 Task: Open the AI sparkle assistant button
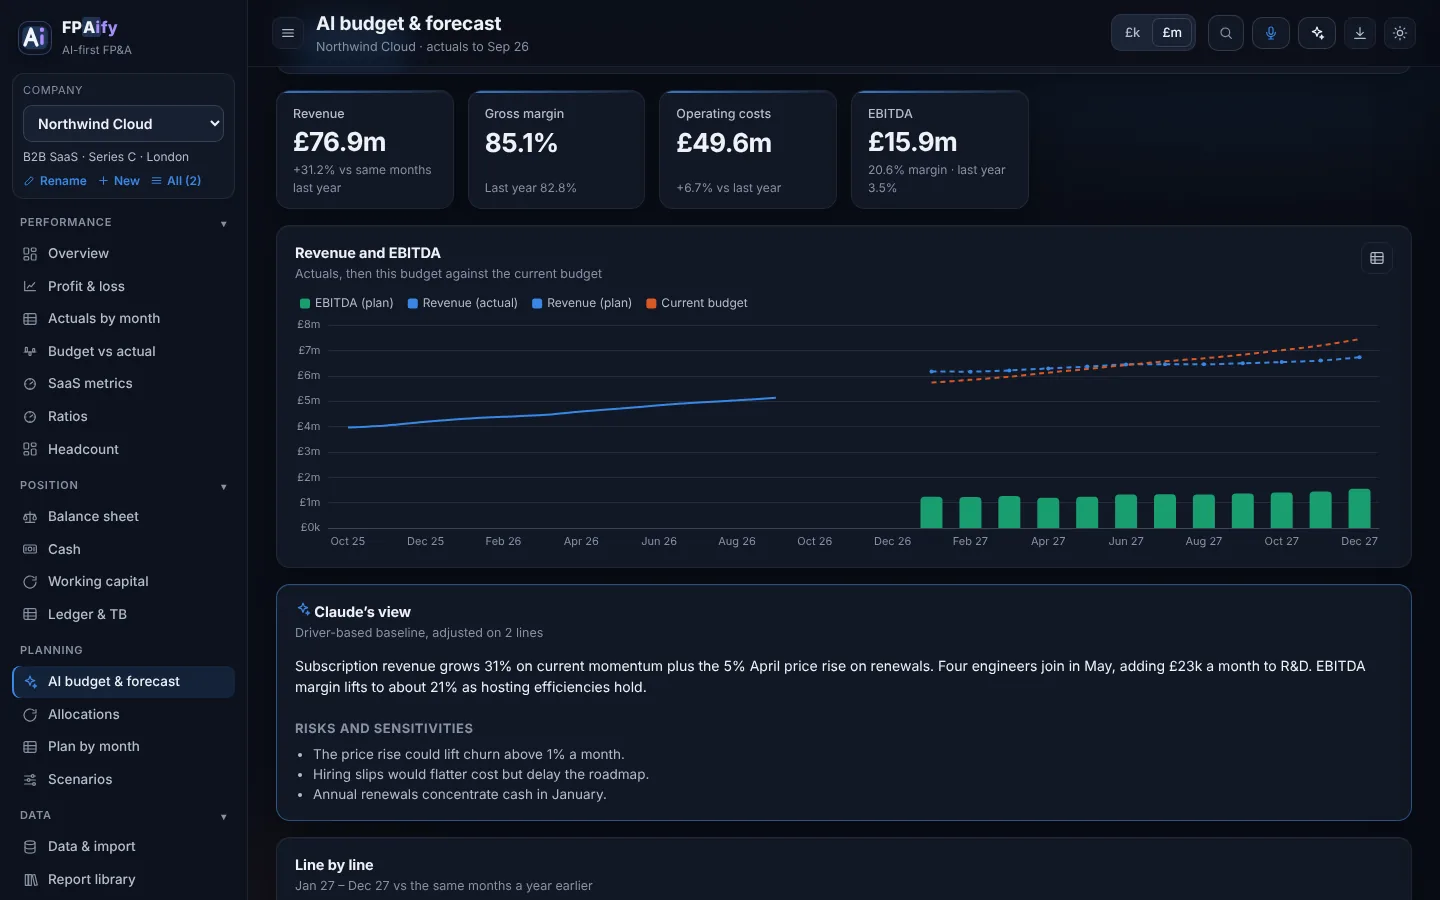[x=1317, y=33]
